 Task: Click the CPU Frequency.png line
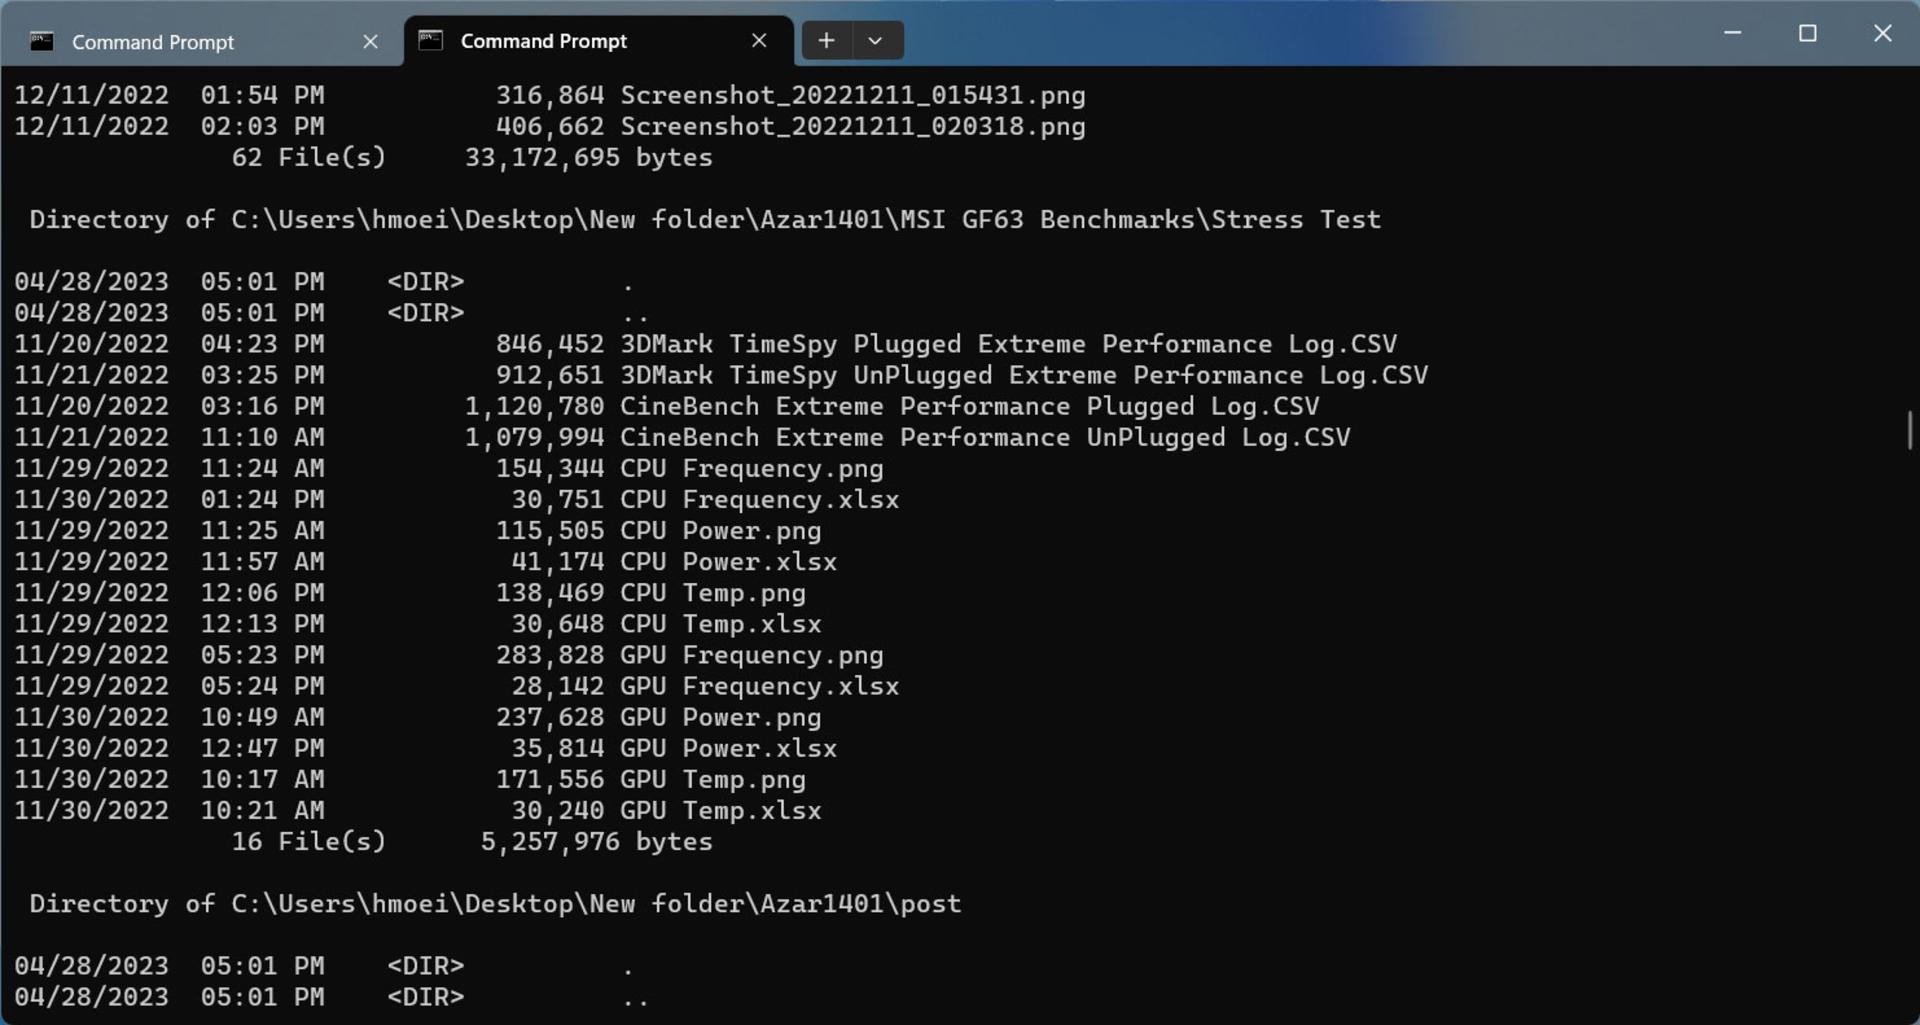(449, 469)
